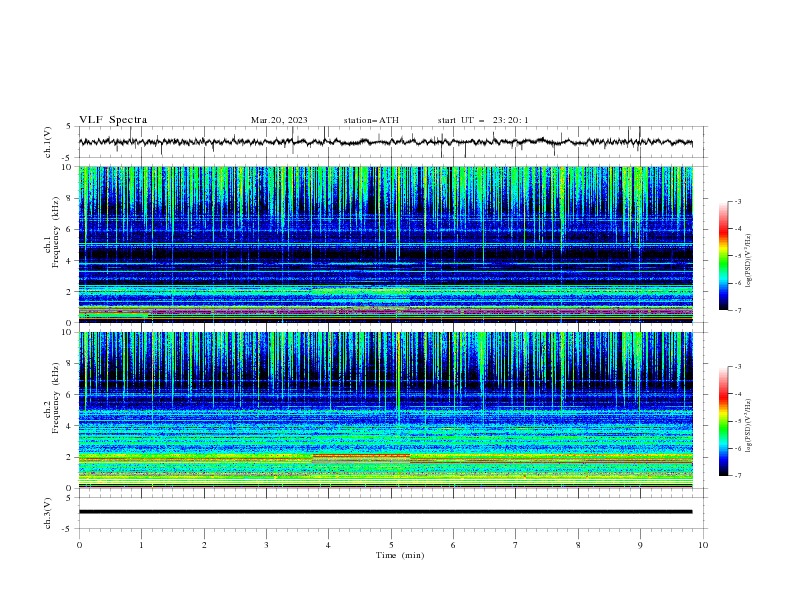Image resolution: width=792 pixels, height=612 pixels.
Task: Click the ch.1 spectrogram panel
Action: click(385, 244)
